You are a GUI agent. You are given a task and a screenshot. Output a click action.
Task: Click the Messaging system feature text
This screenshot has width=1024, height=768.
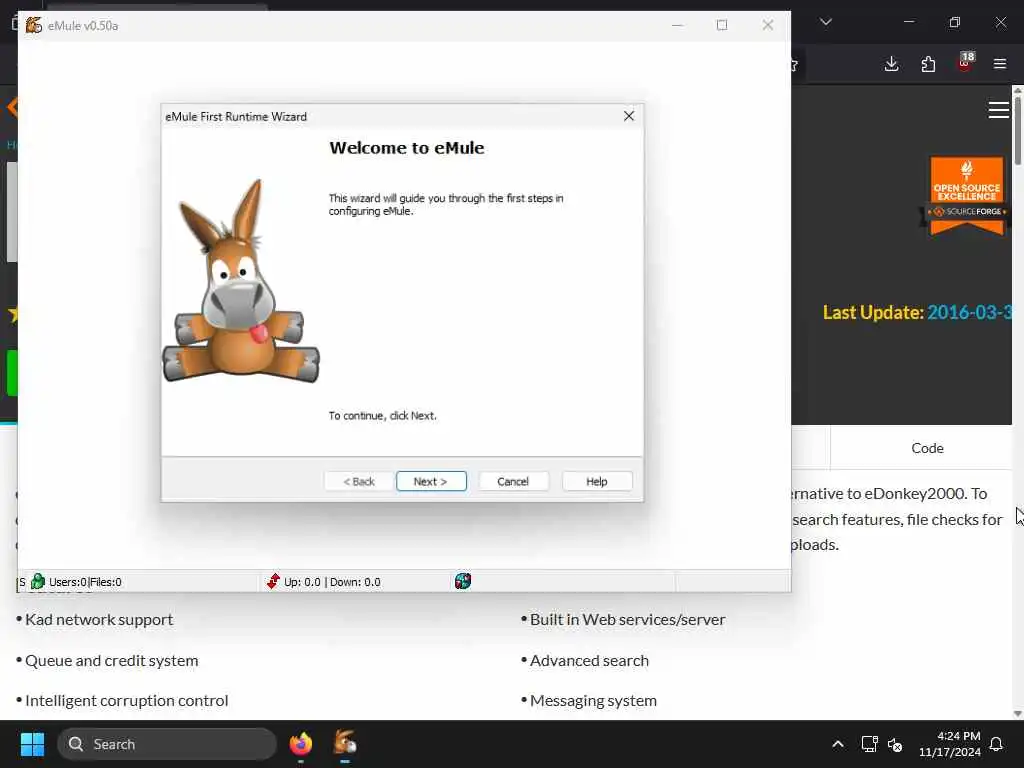tap(593, 700)
